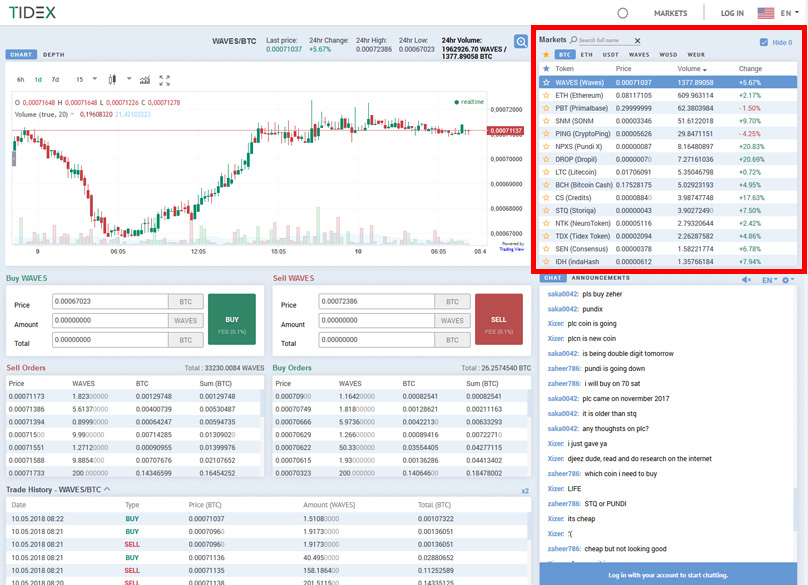The height and width of the screenshot is (585, 808).
Task: Clear the market search with X icon
Action: coord(637,41)
